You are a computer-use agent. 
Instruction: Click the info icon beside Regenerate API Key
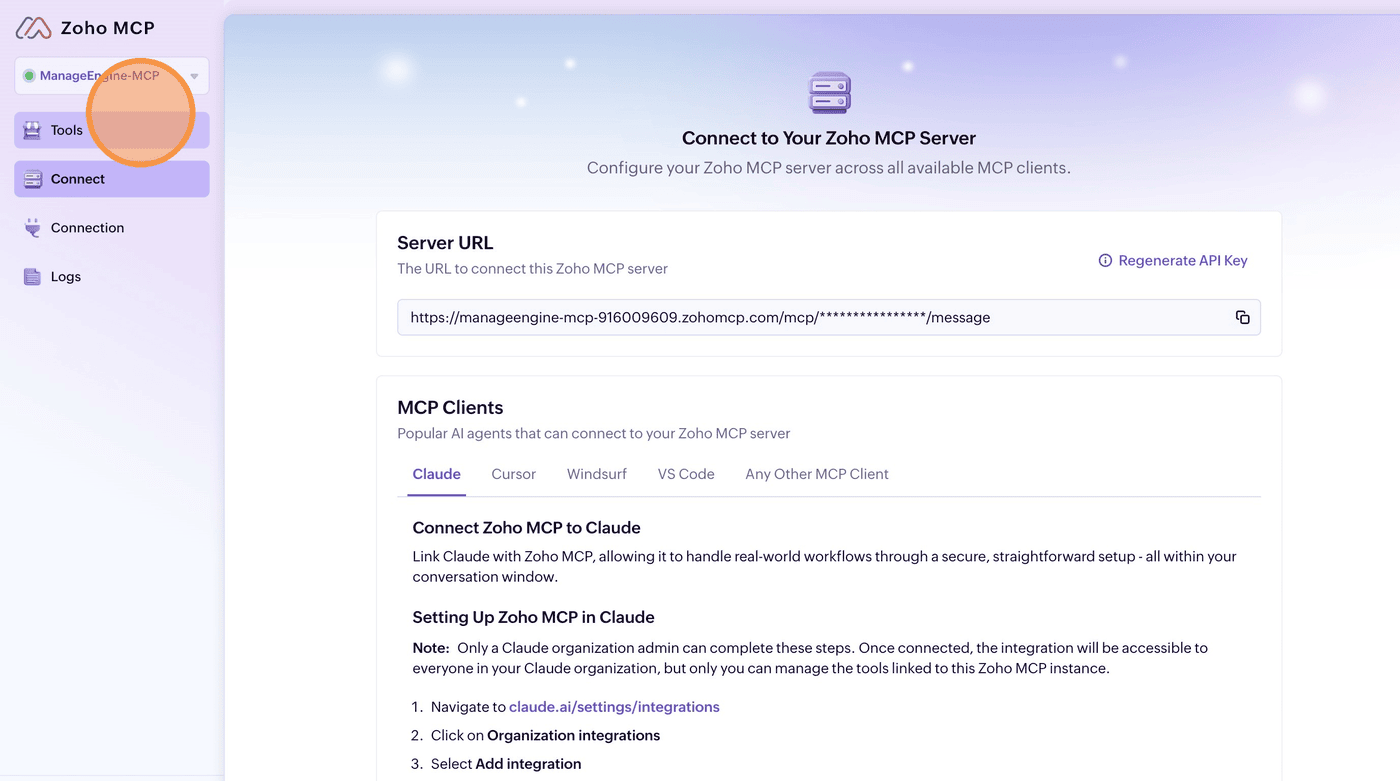point(1105,260)
